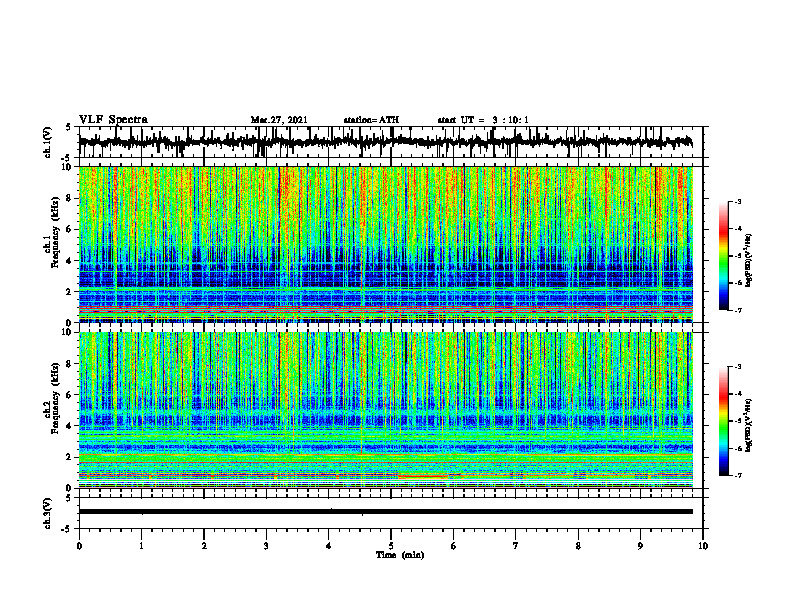Click the ch.1 colorbar log(PSD) label

749,261
